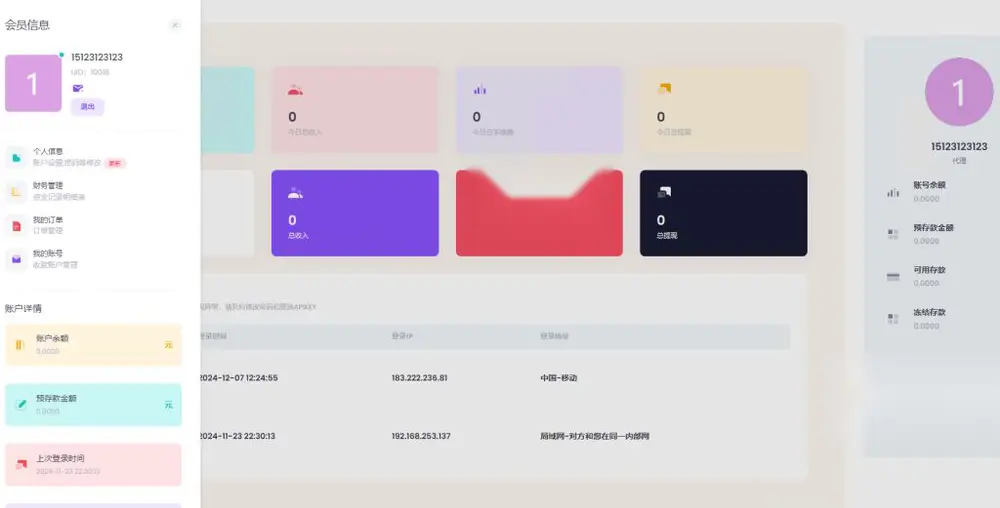1000x508 pixels.
Task: Click the round profile avatar on the right
Action: (x=959, y=92)
